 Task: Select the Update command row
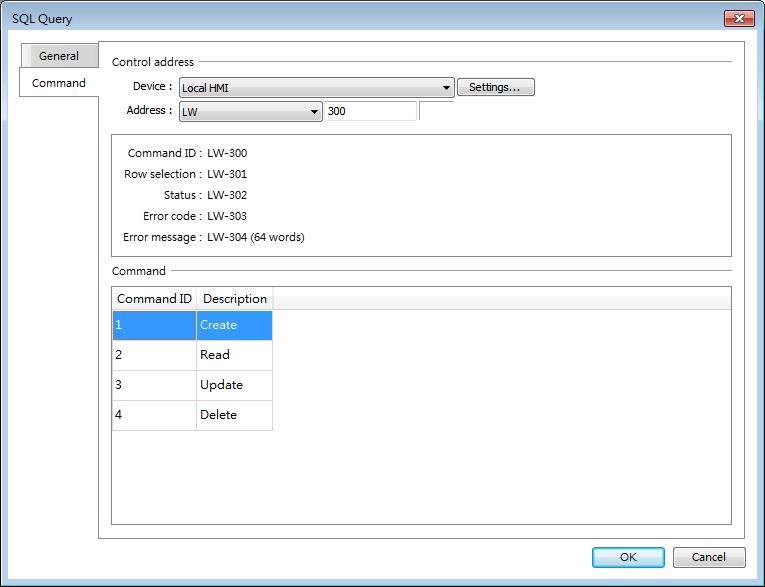pyautogui.click(x=192, y=385)
